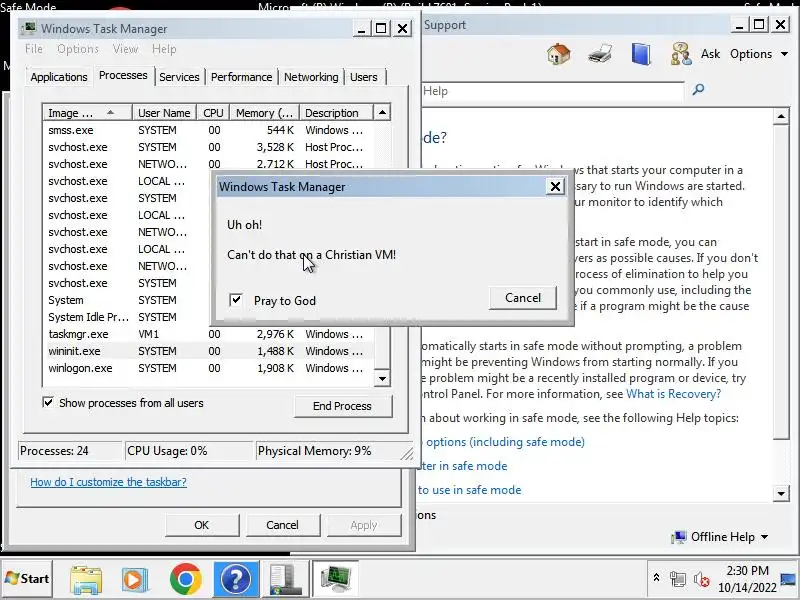Select the winlogon.exe process row
This screenshot has height=600, width=800.
[208, 368]
